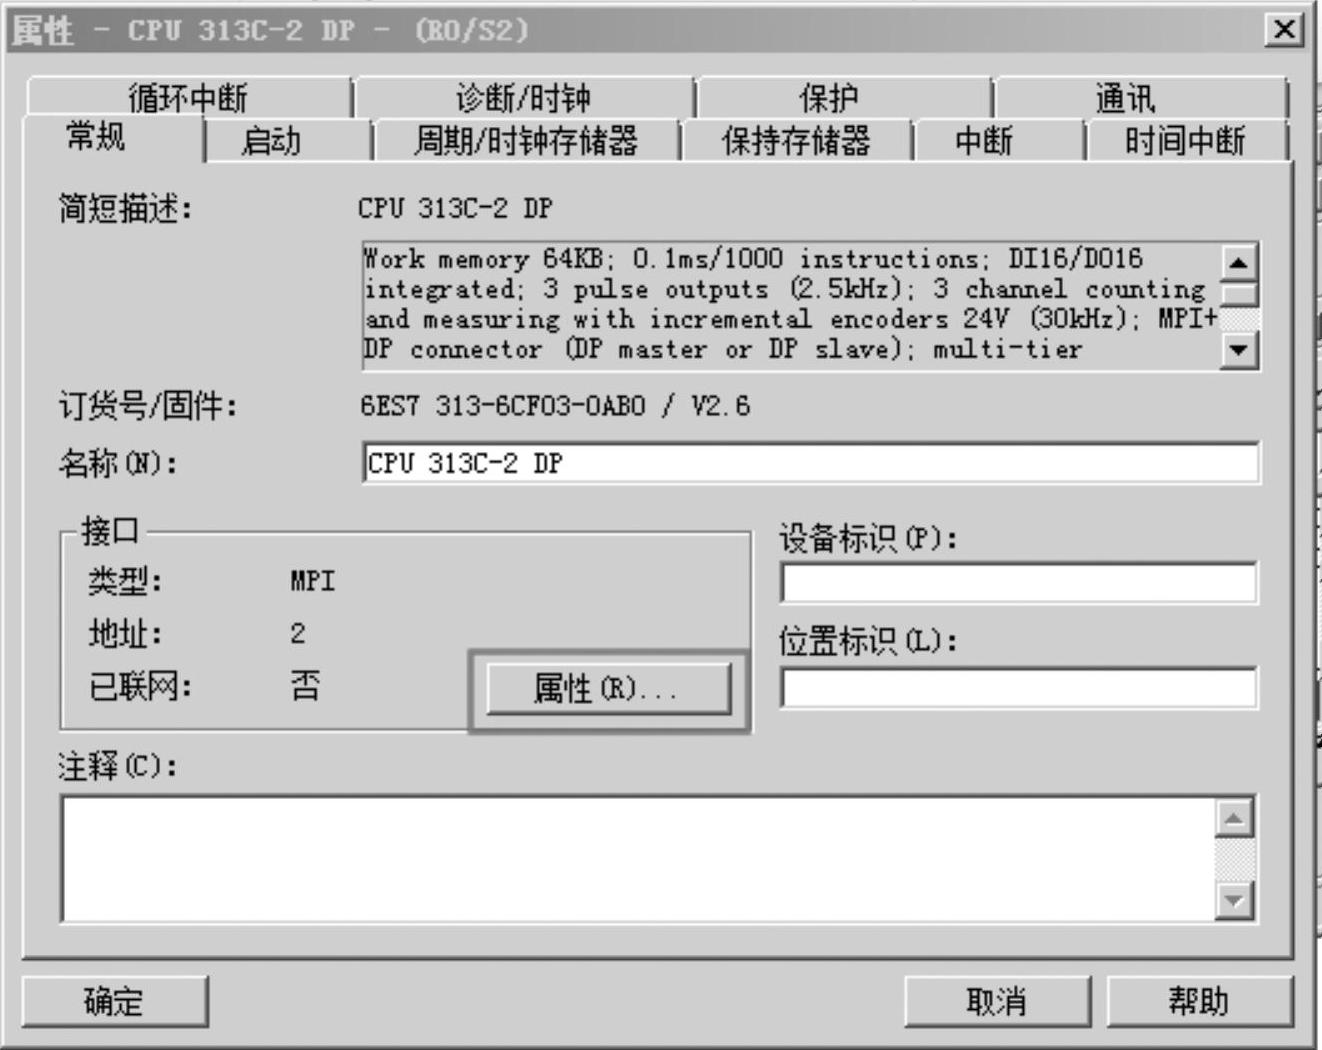Open the 保持存储器 tab

pos(797,141)
